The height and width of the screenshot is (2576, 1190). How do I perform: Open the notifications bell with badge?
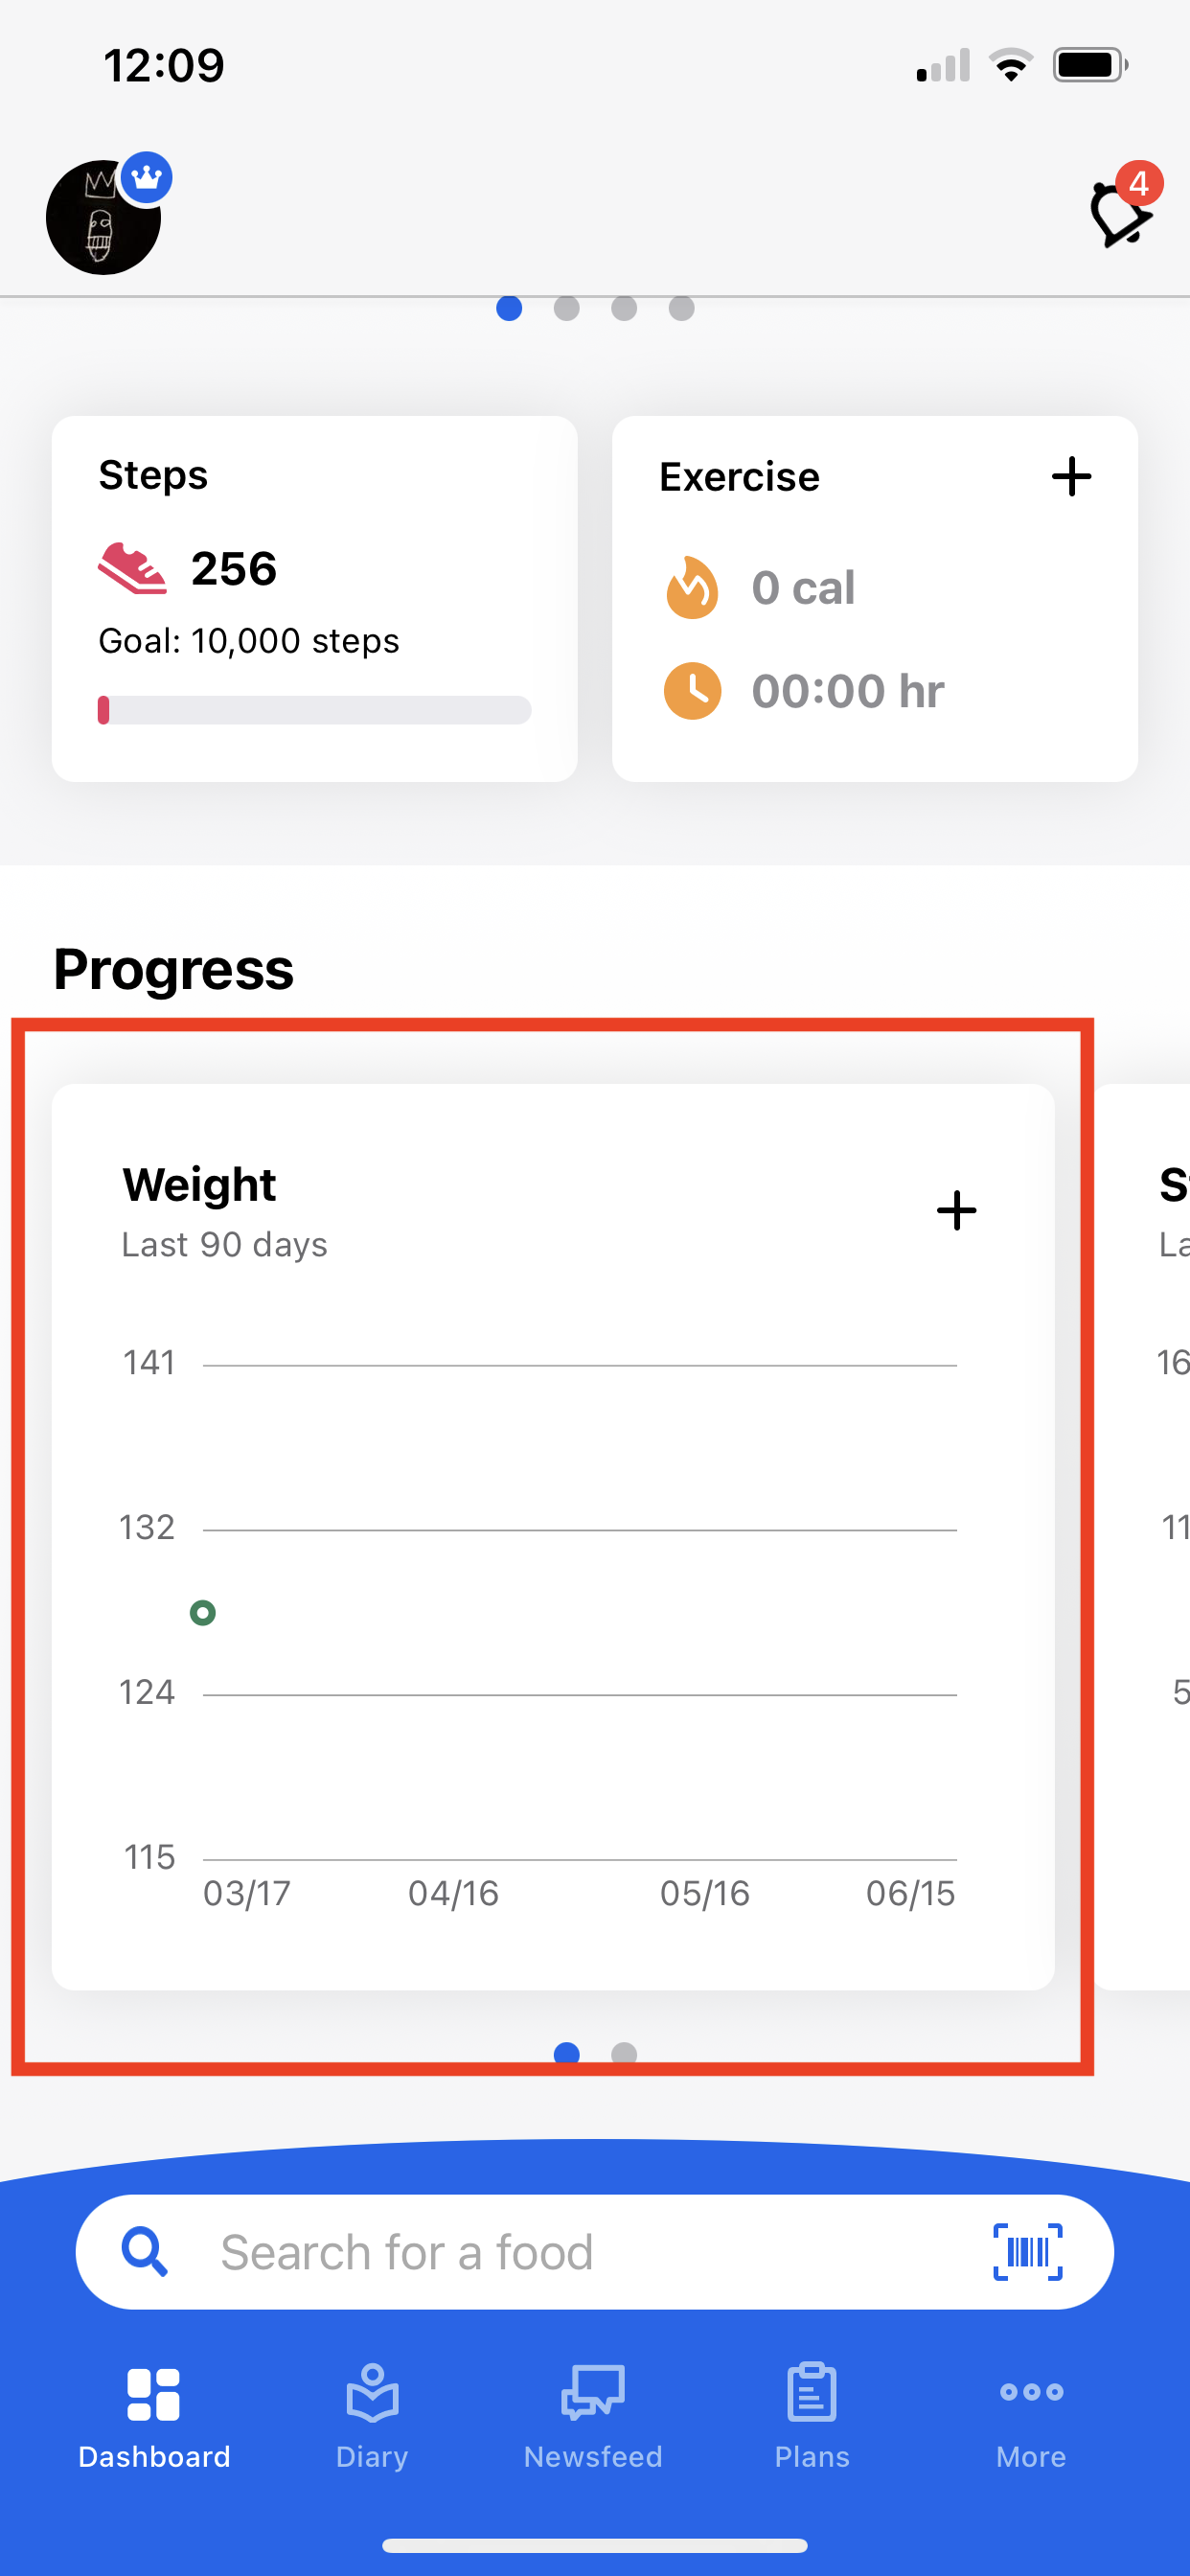coord(1120,213)
